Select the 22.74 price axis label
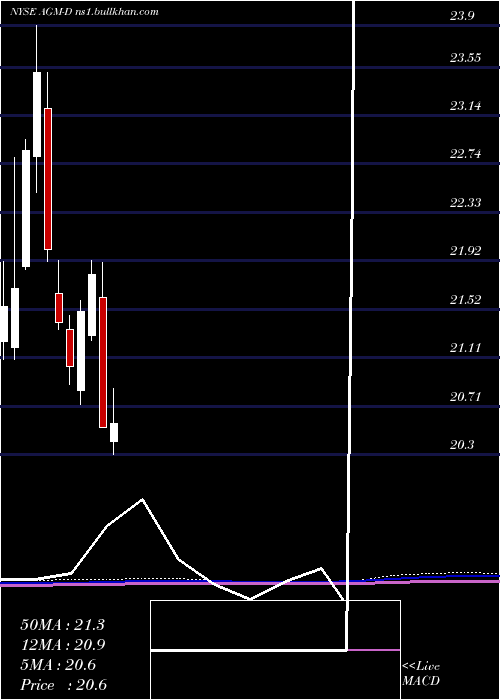The width and height of the screenshot is (500, 700). click(x=466, y=154)
